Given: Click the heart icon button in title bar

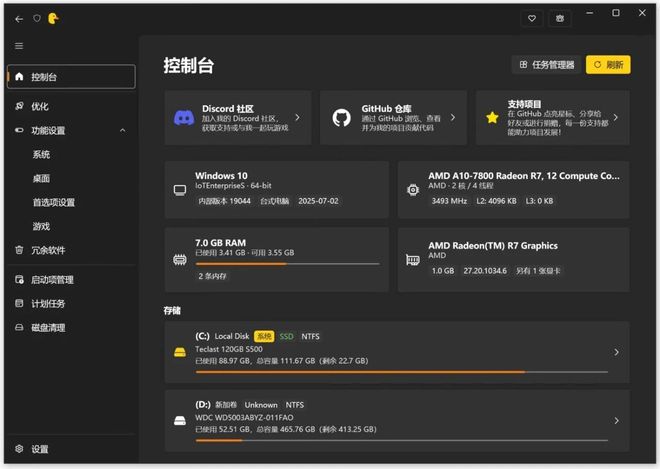Looking at the screenshot, I should click(532, 18).
